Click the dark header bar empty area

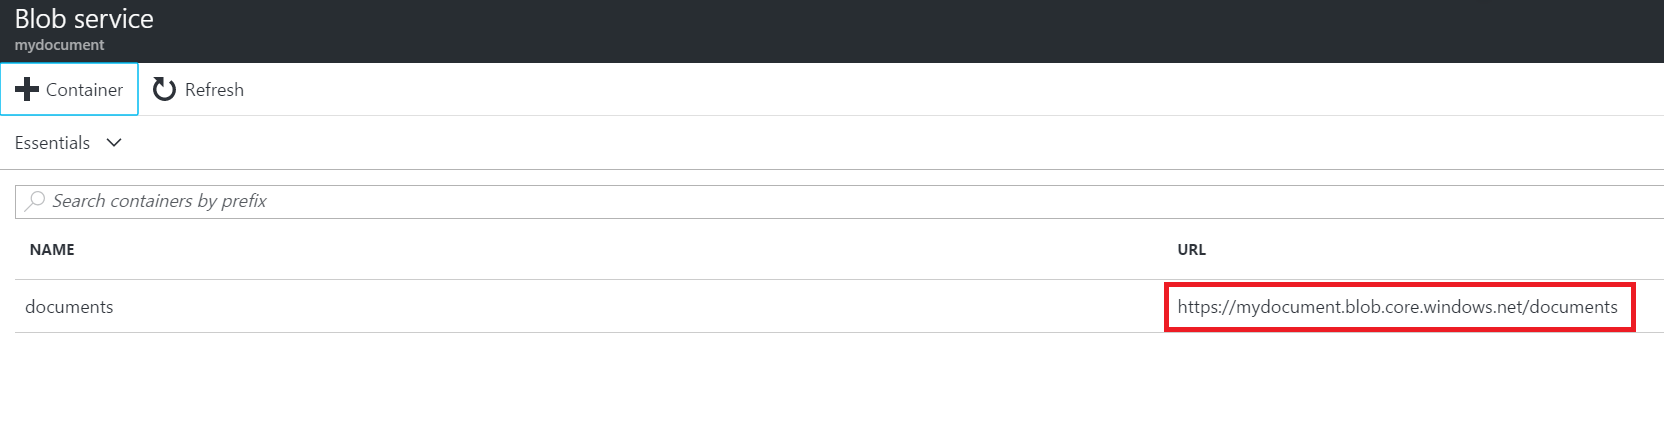click(900, 30)
